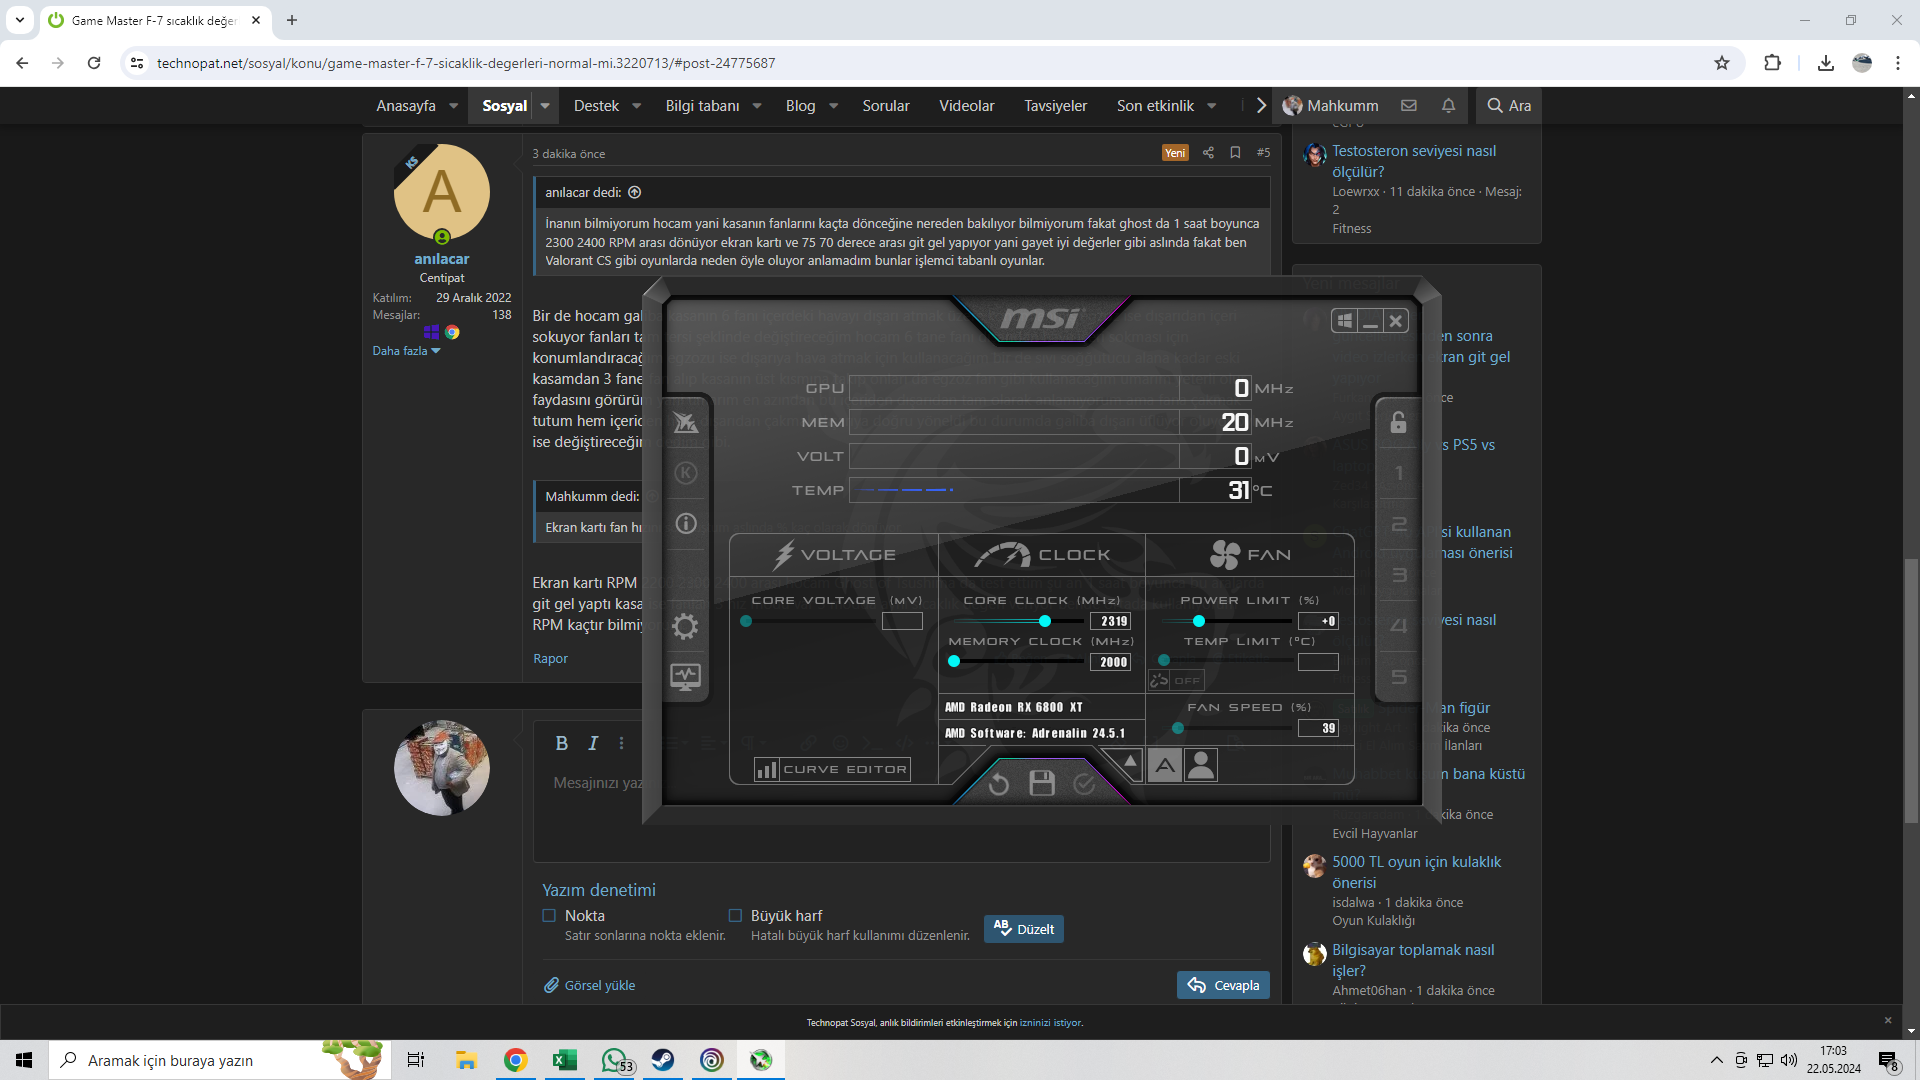
Task: Open the Sorular menu item
Action: pos(885,106)
